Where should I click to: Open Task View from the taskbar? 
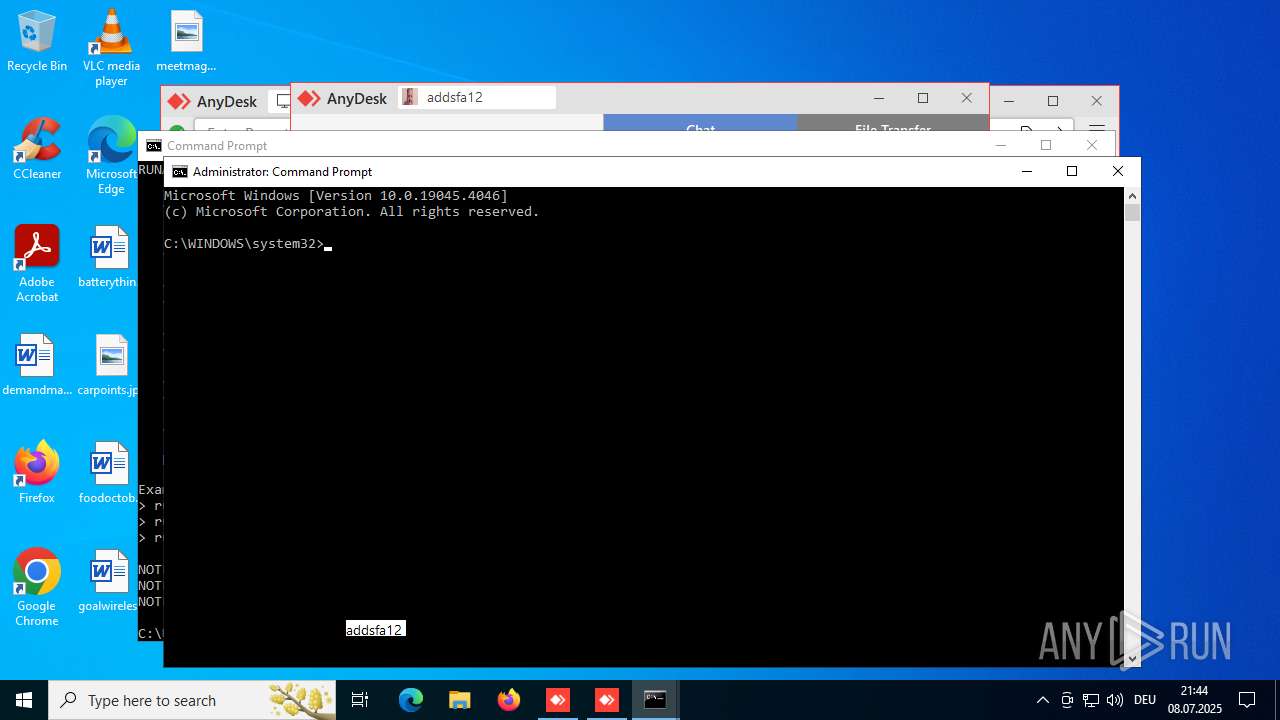tap(360, 700)
